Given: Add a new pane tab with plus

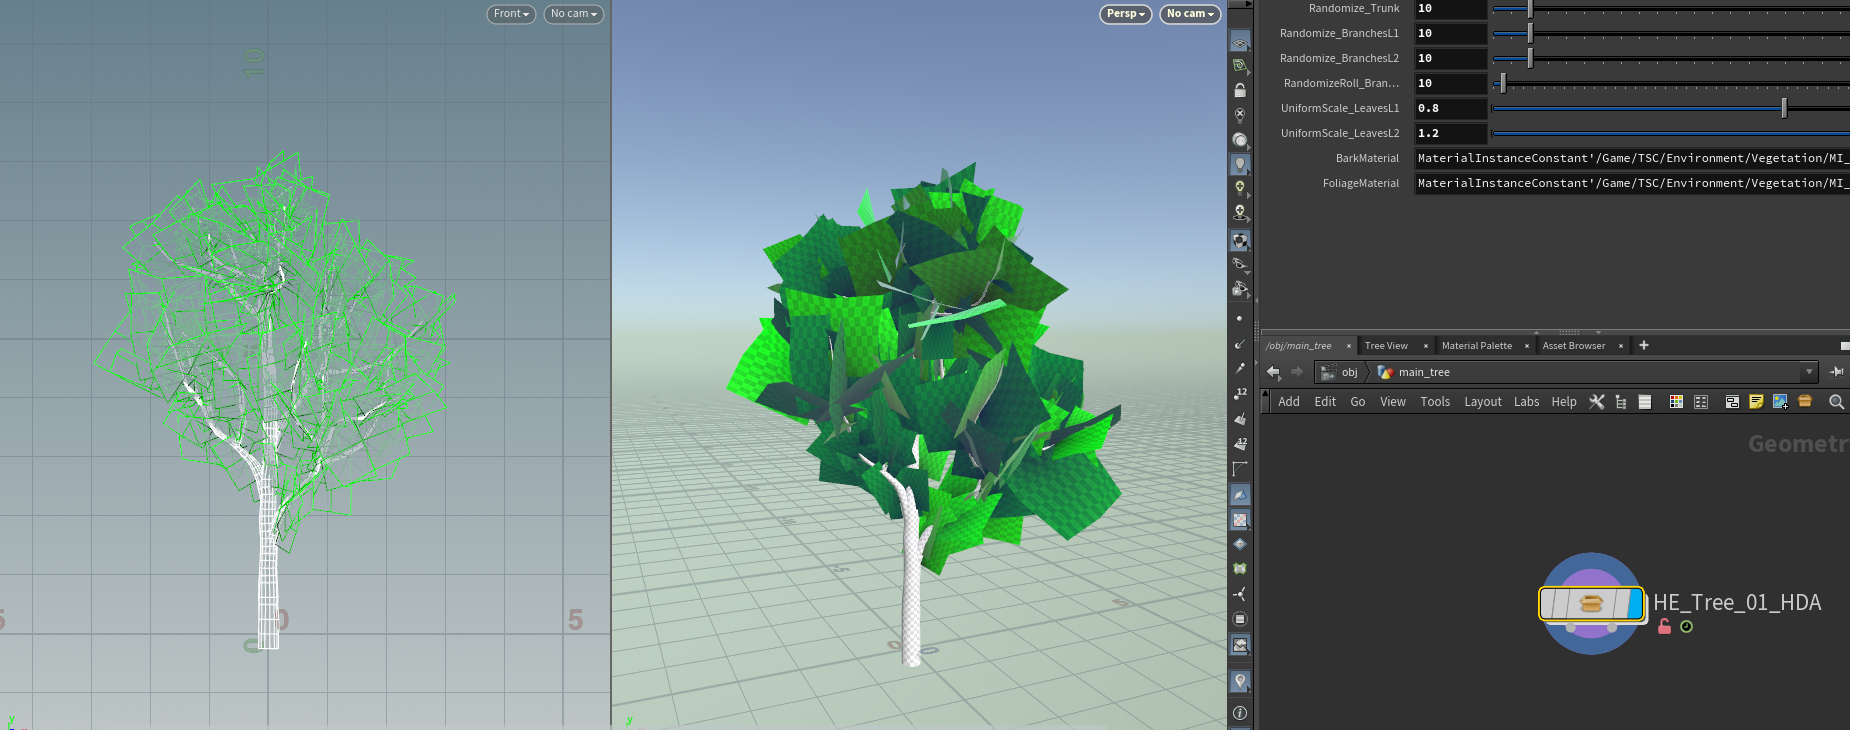Looking at the screenshot, I should pos(1644,345).
